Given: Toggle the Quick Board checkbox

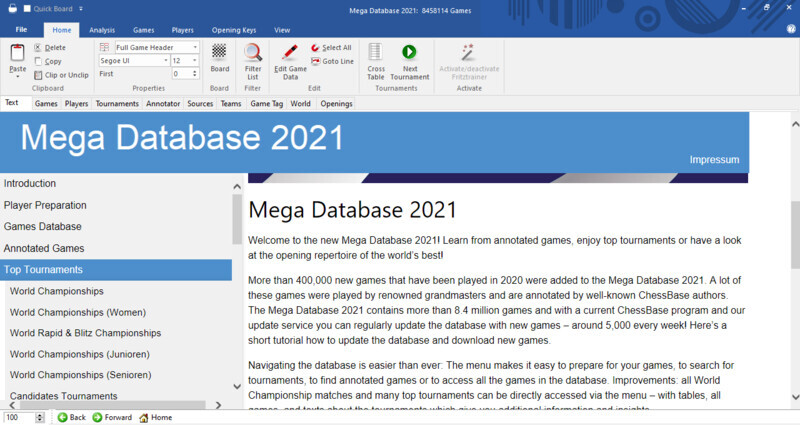Looking at the screenshot, I should point(27,9).
